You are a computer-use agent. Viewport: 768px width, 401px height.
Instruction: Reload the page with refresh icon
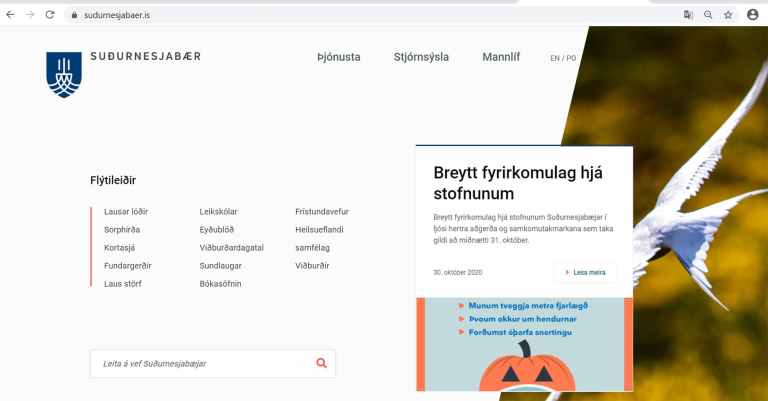pyautogui.click(x=50, y=15)
